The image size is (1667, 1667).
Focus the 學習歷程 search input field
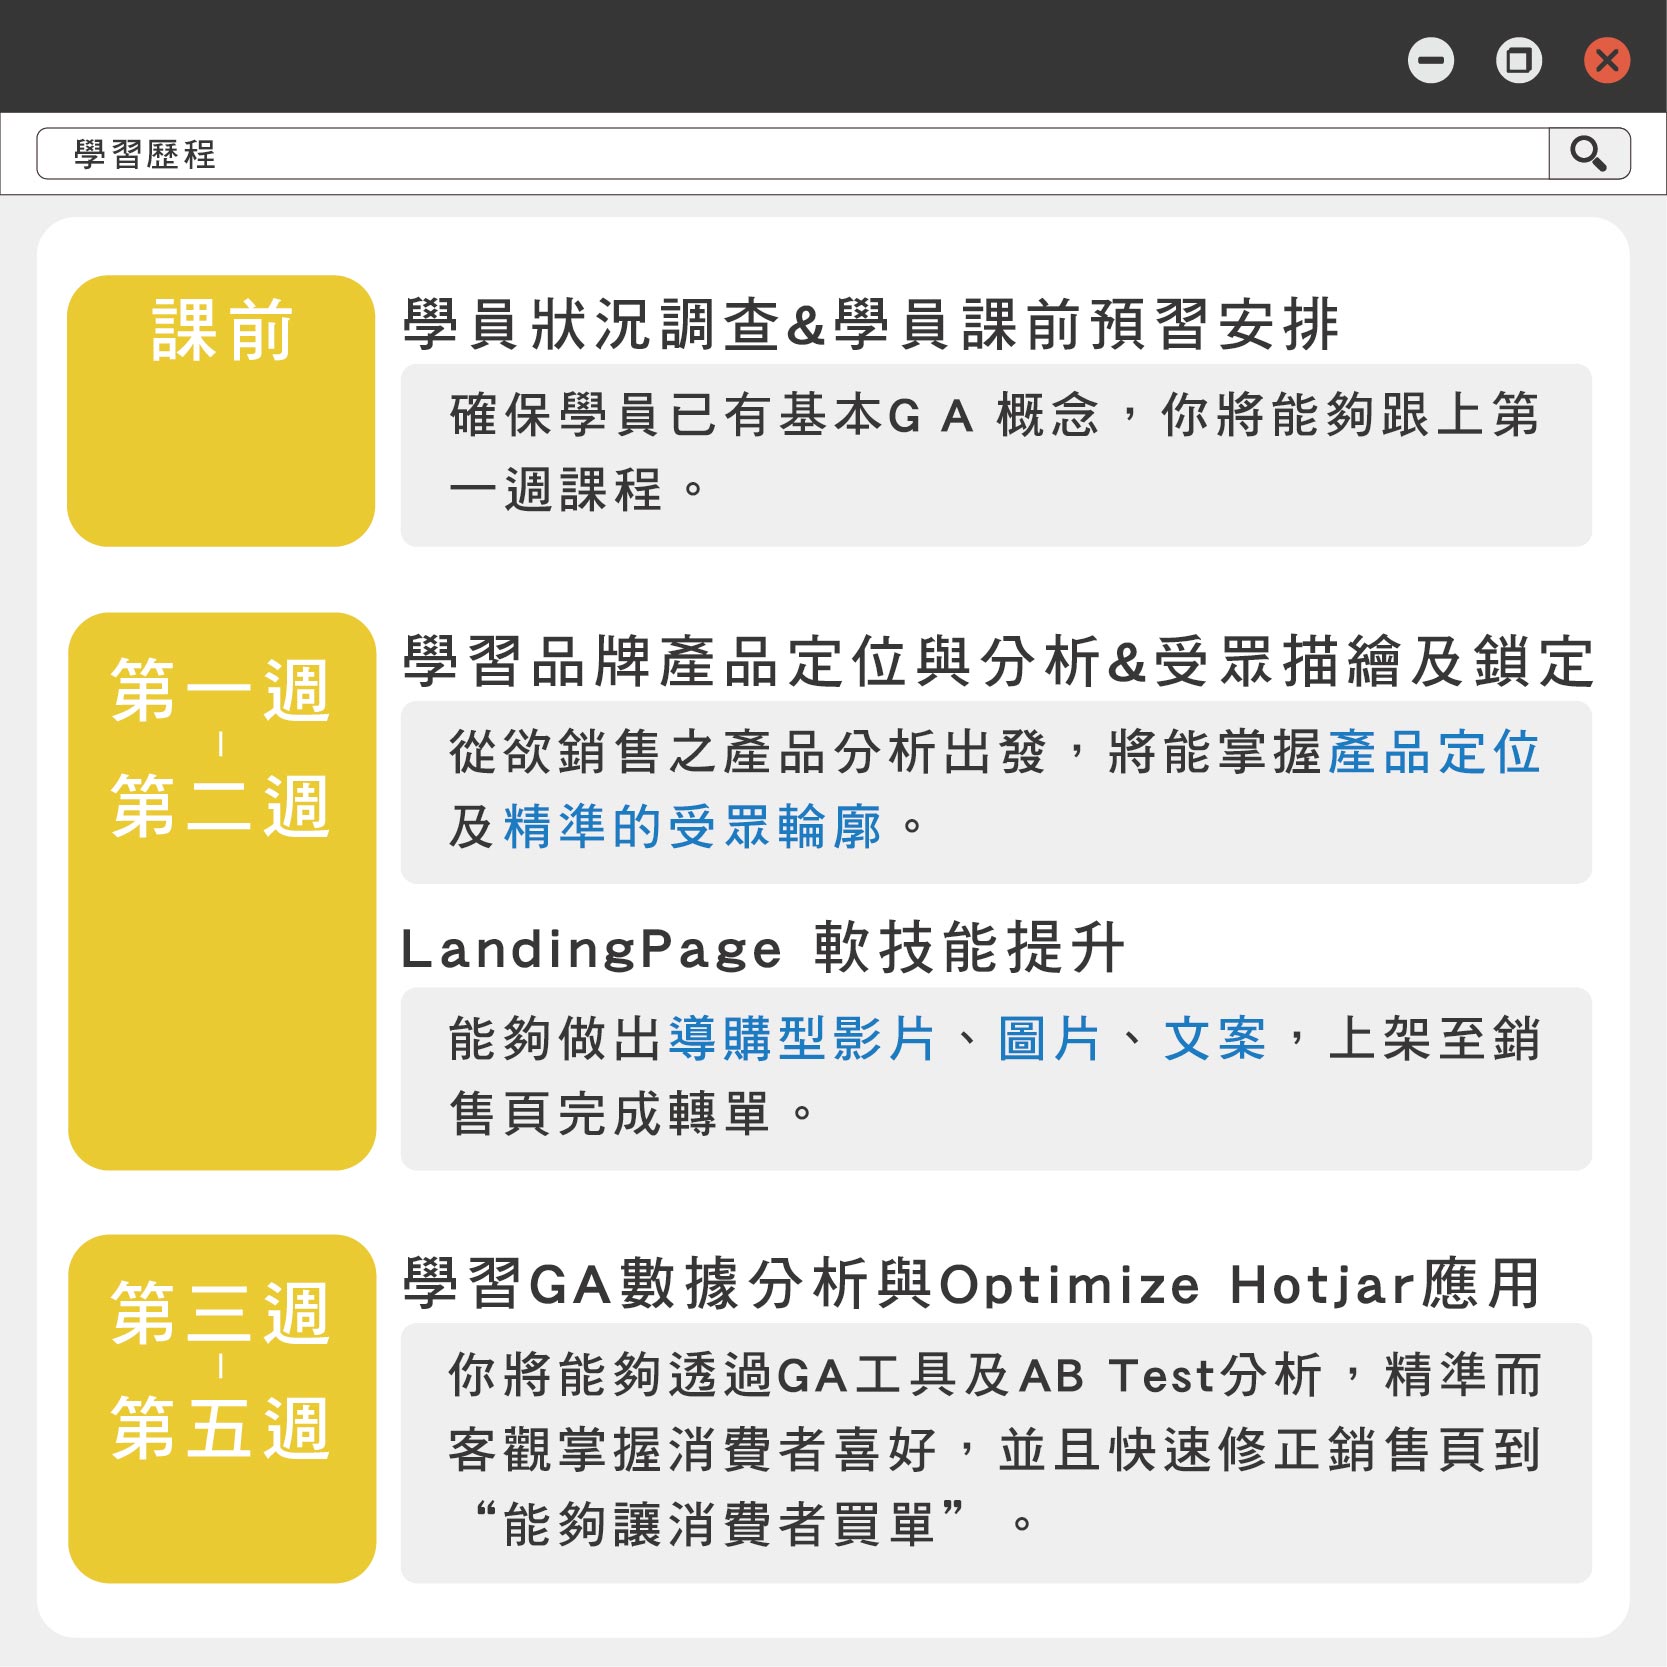pyautogui.click(x=790, y=154)
